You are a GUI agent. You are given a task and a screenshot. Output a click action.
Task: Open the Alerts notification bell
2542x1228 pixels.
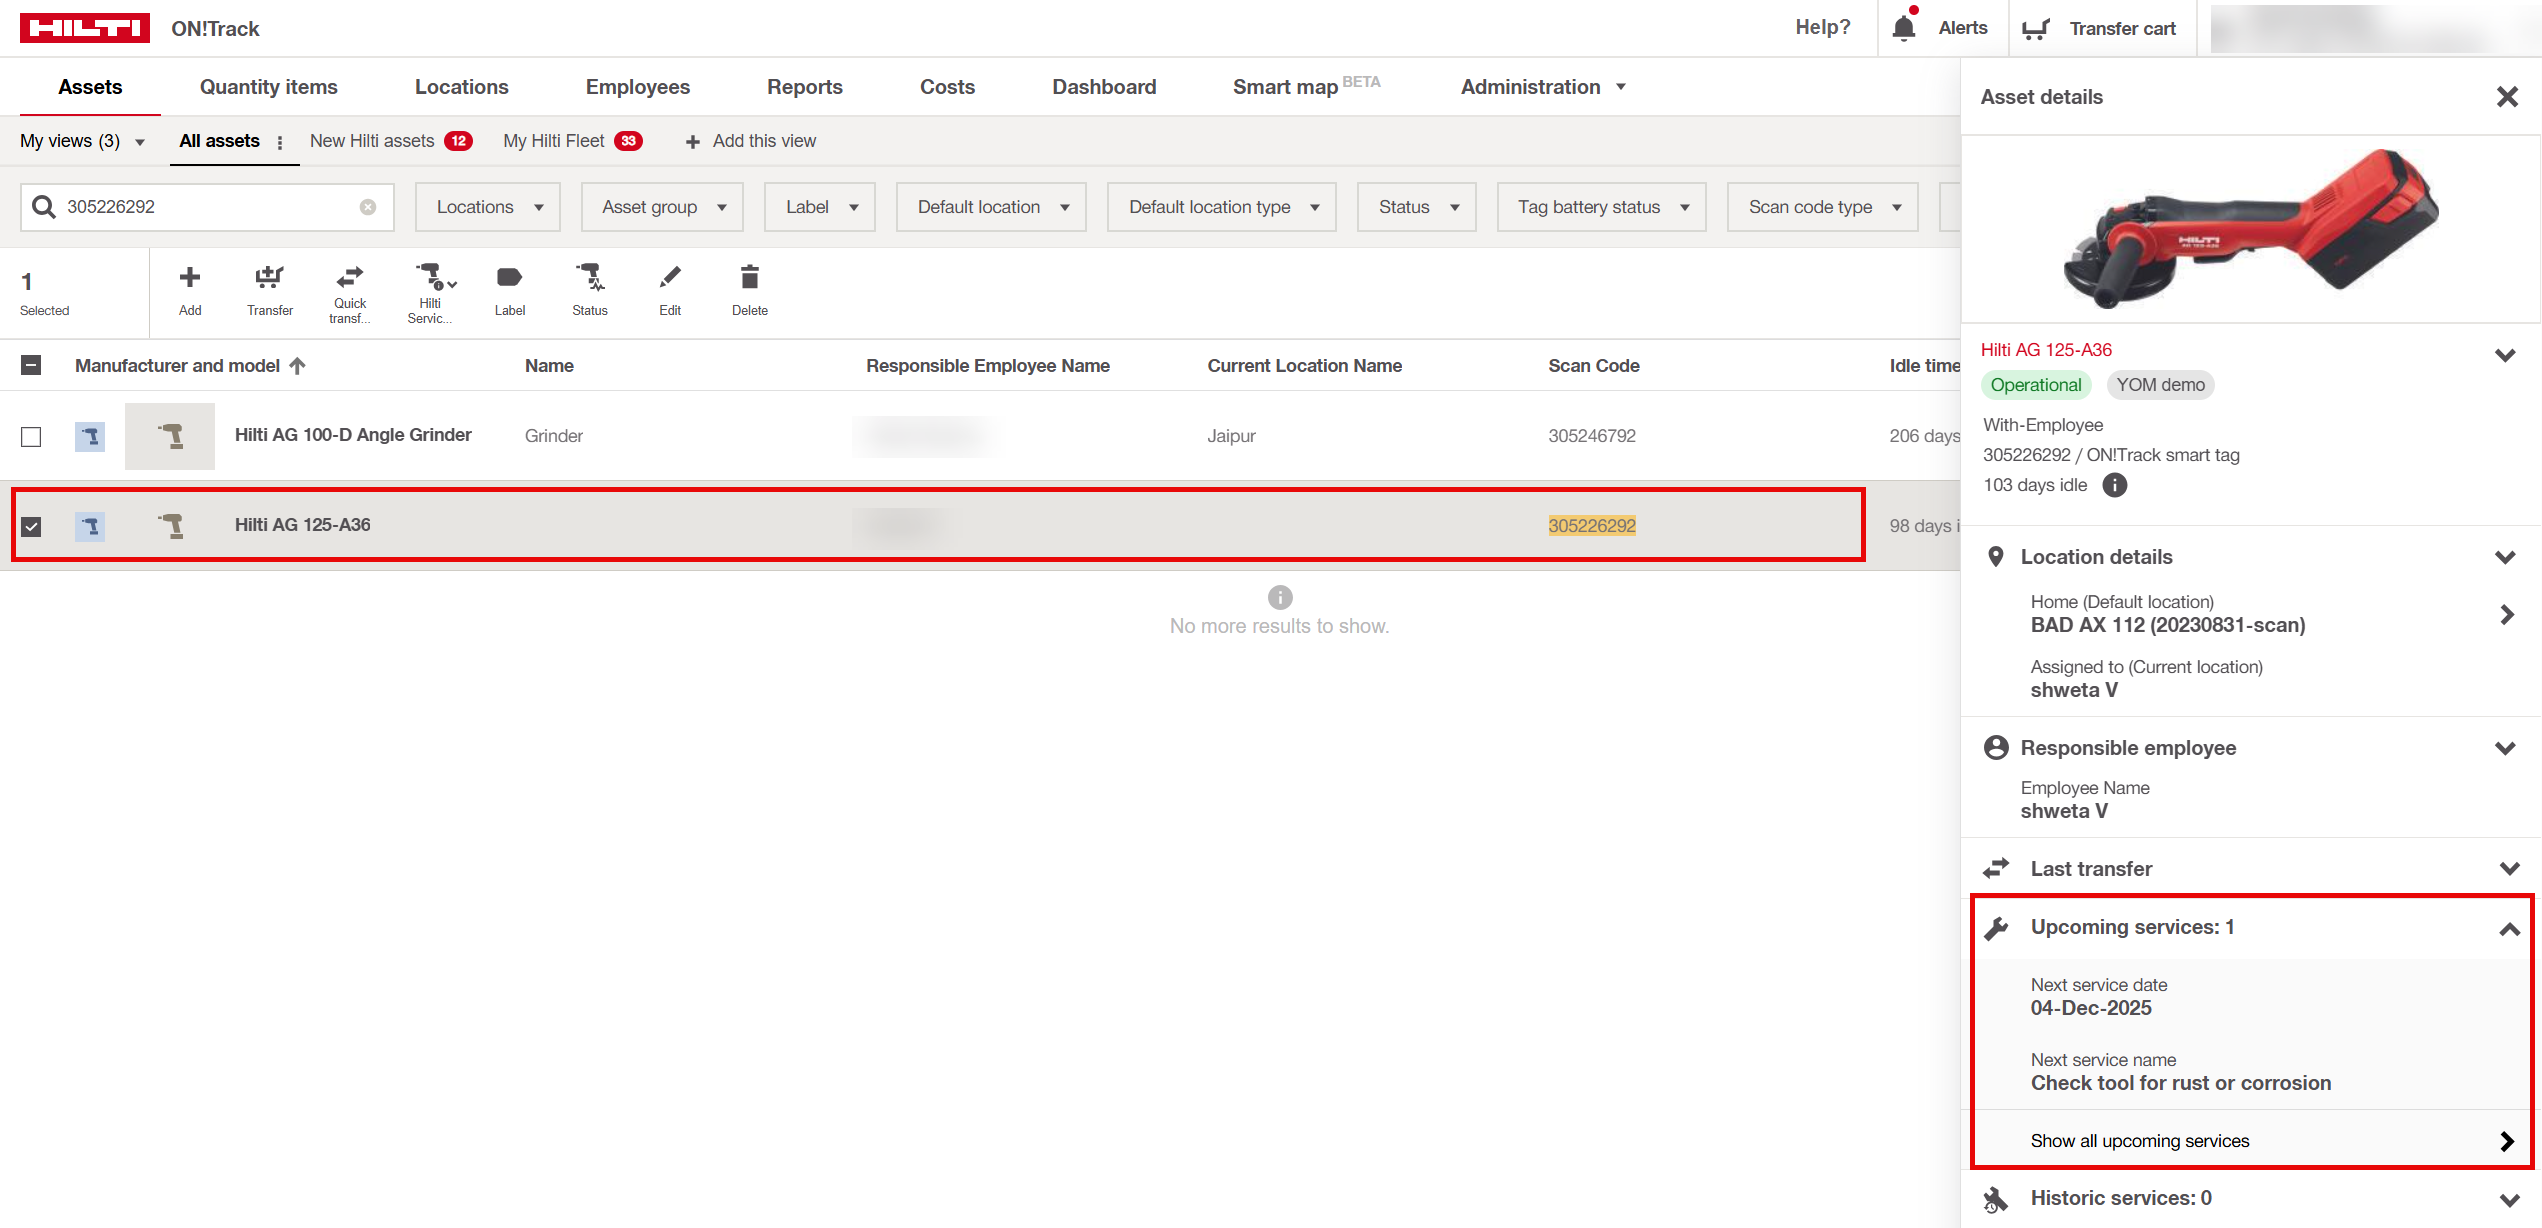[1903, 27]
